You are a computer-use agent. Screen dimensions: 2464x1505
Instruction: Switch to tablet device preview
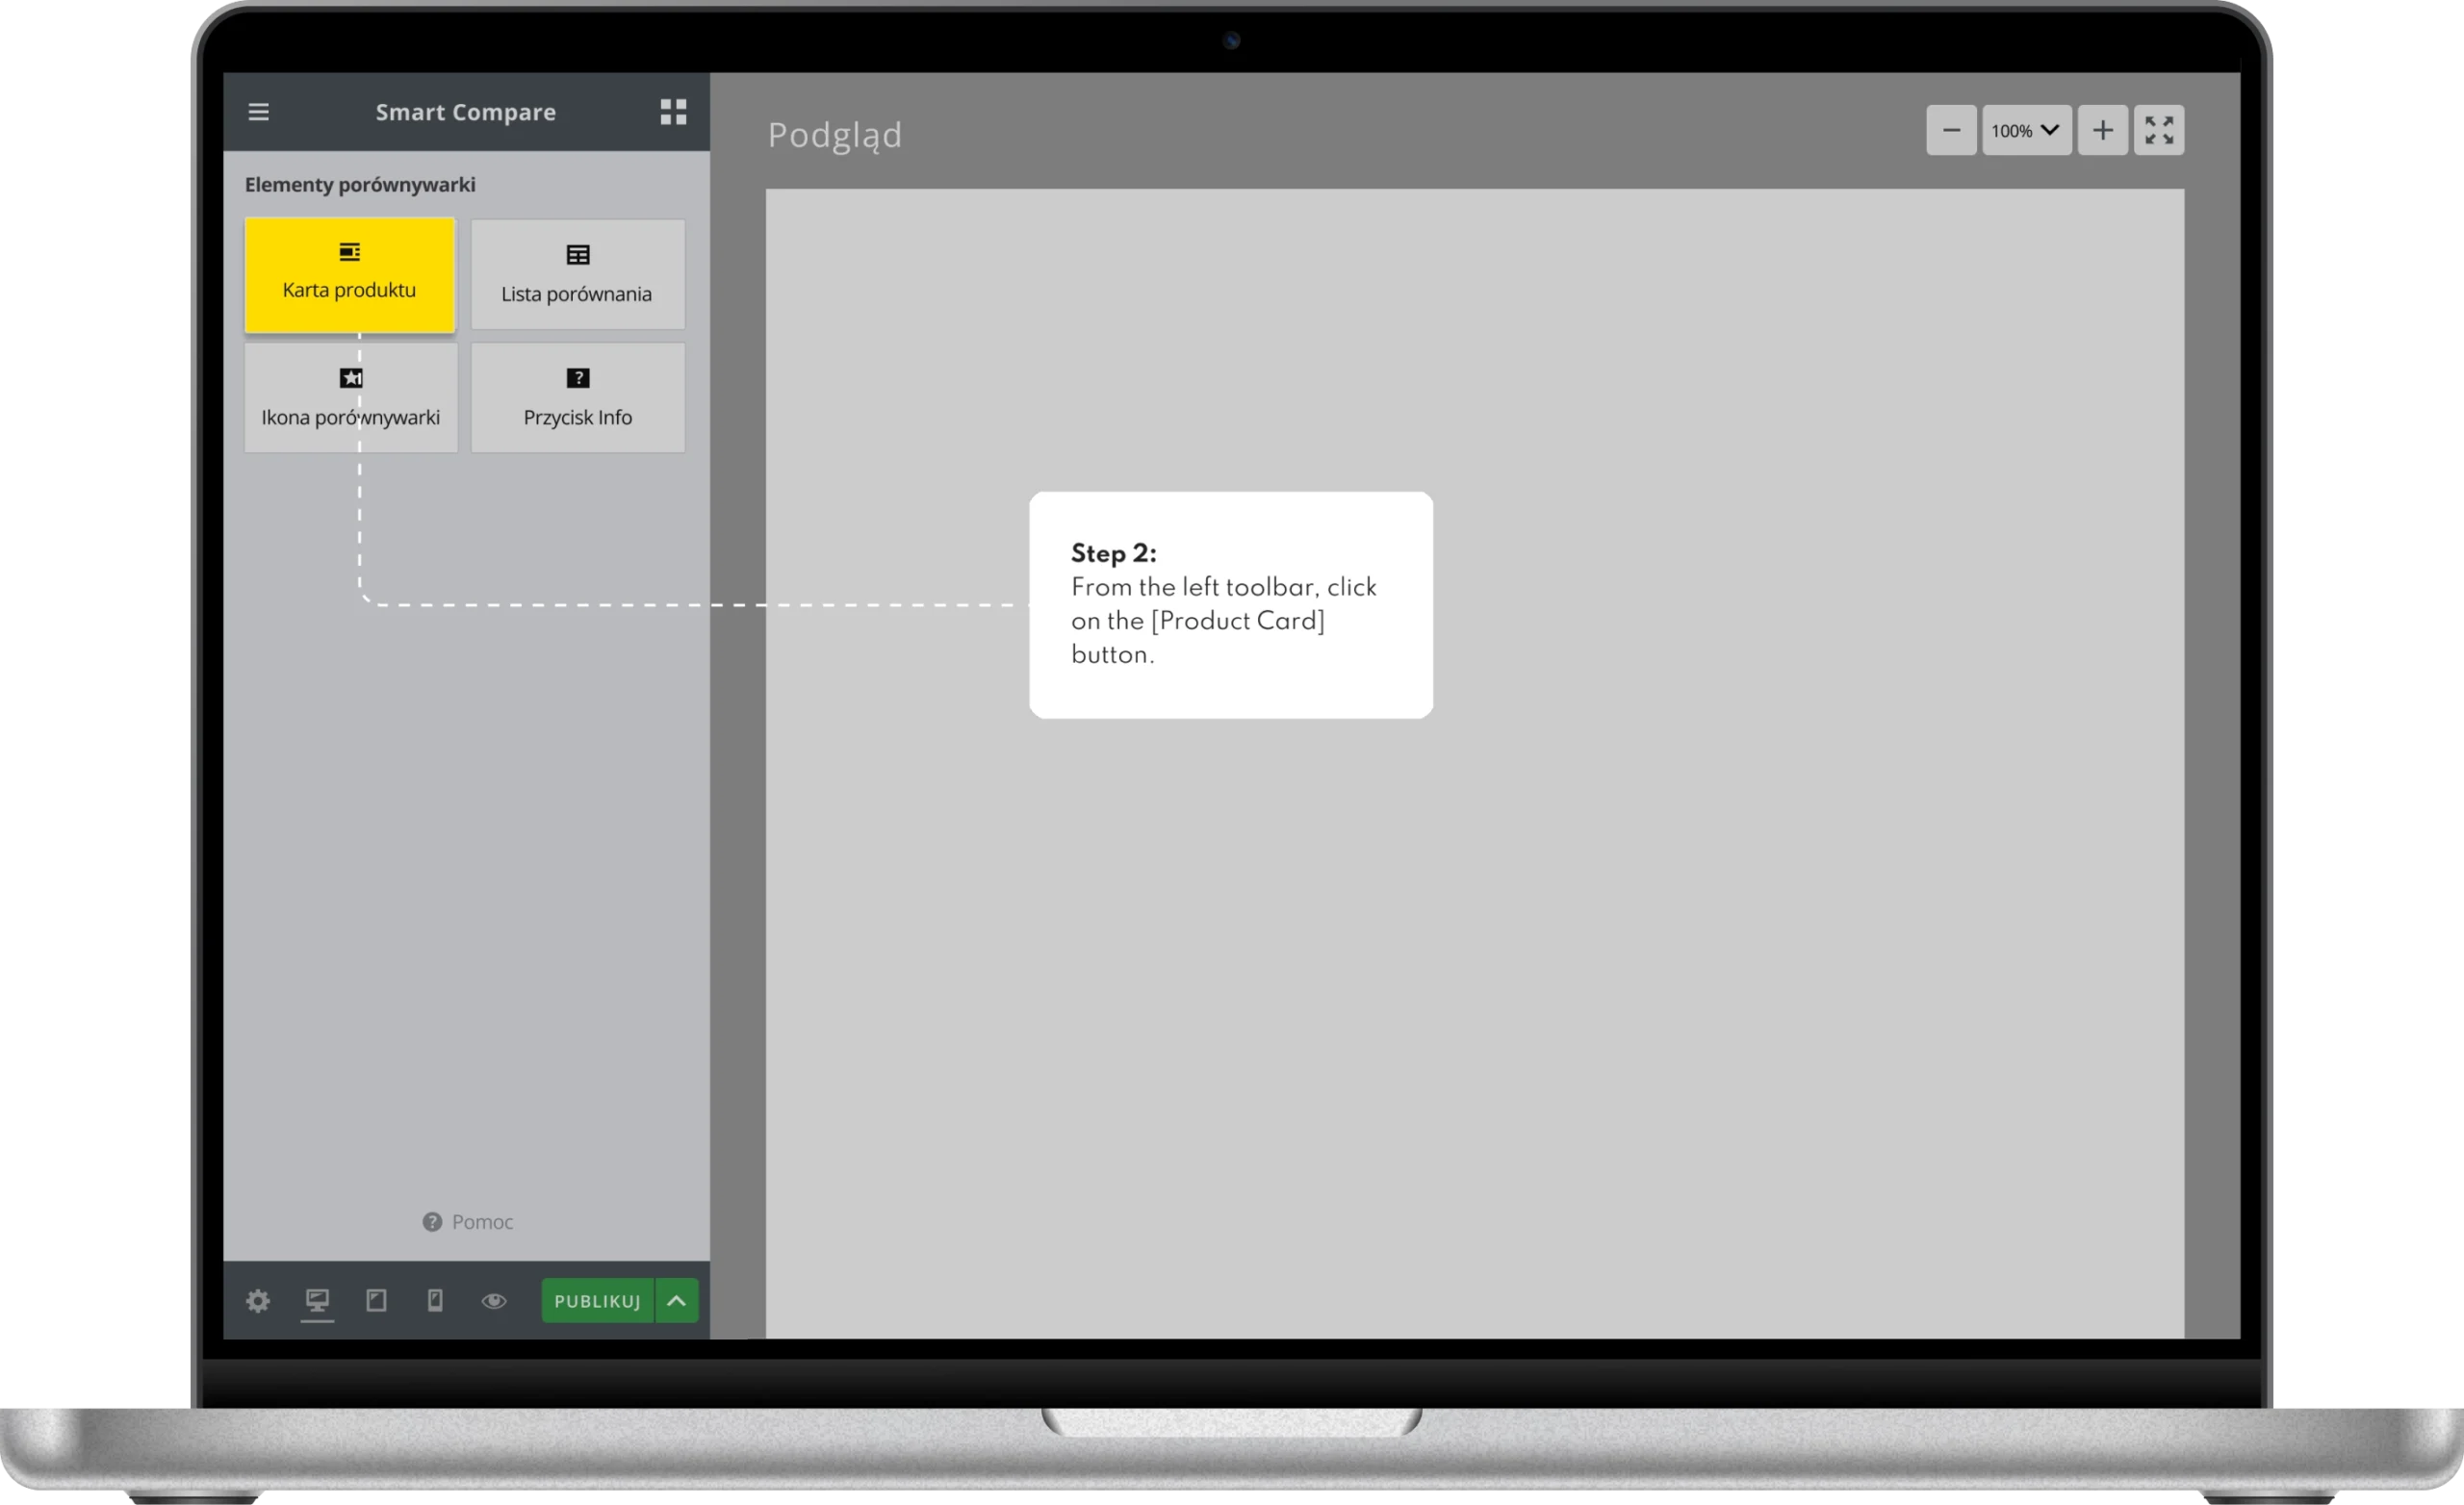[376, 1301]
